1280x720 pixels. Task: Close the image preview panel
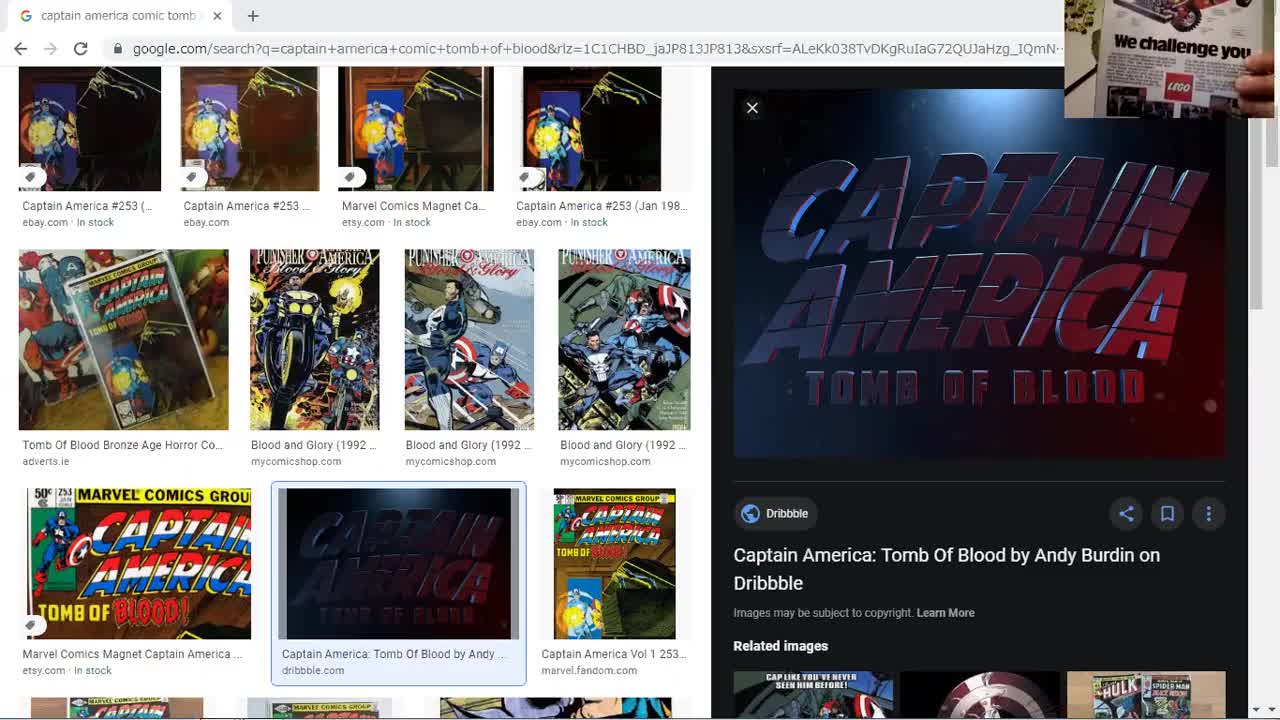tap(752, 108)
